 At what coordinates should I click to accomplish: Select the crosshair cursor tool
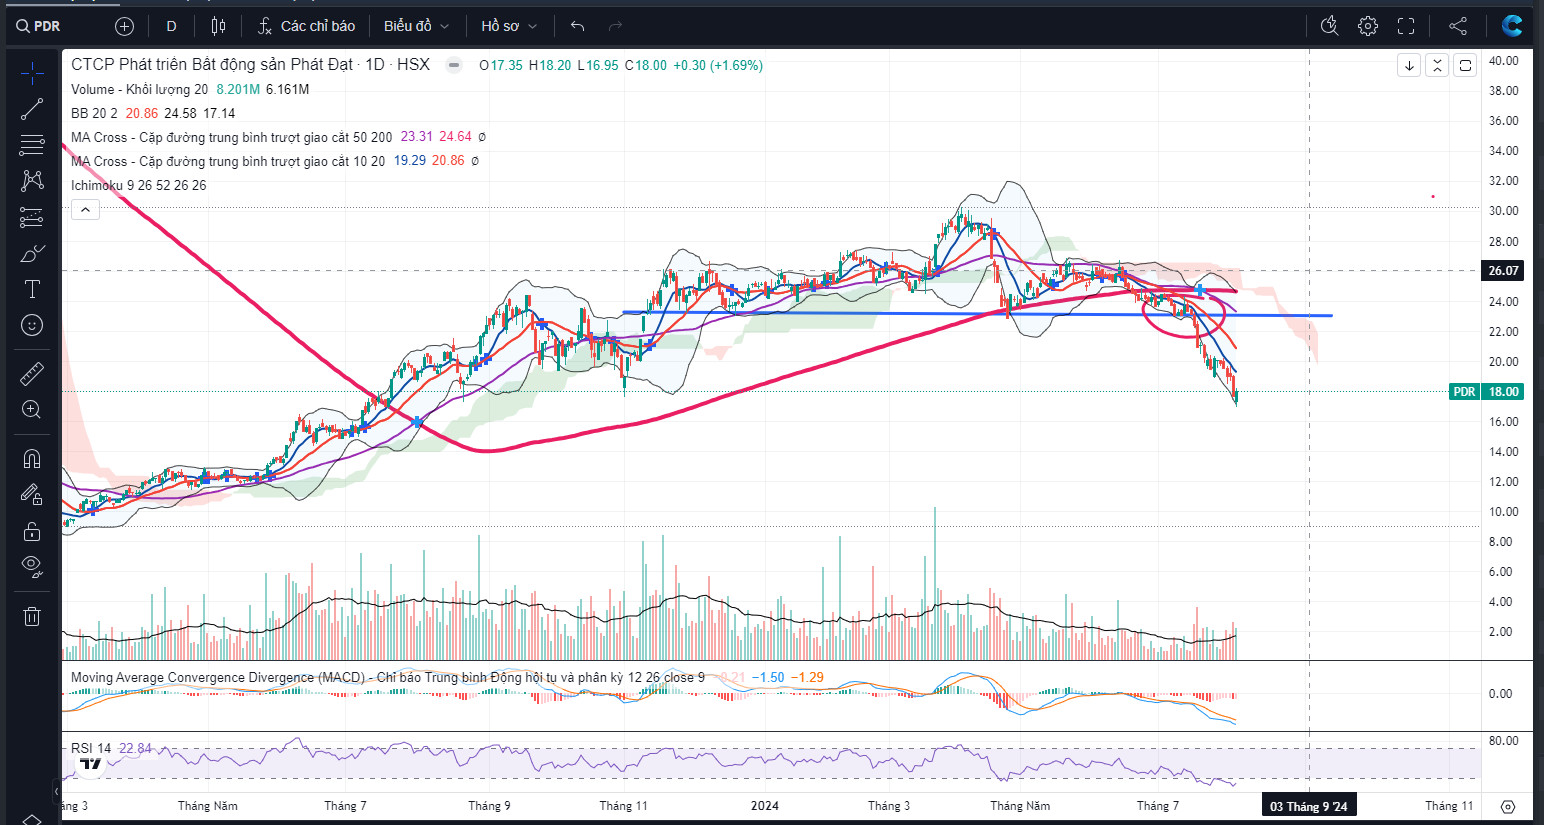[32, 73]
